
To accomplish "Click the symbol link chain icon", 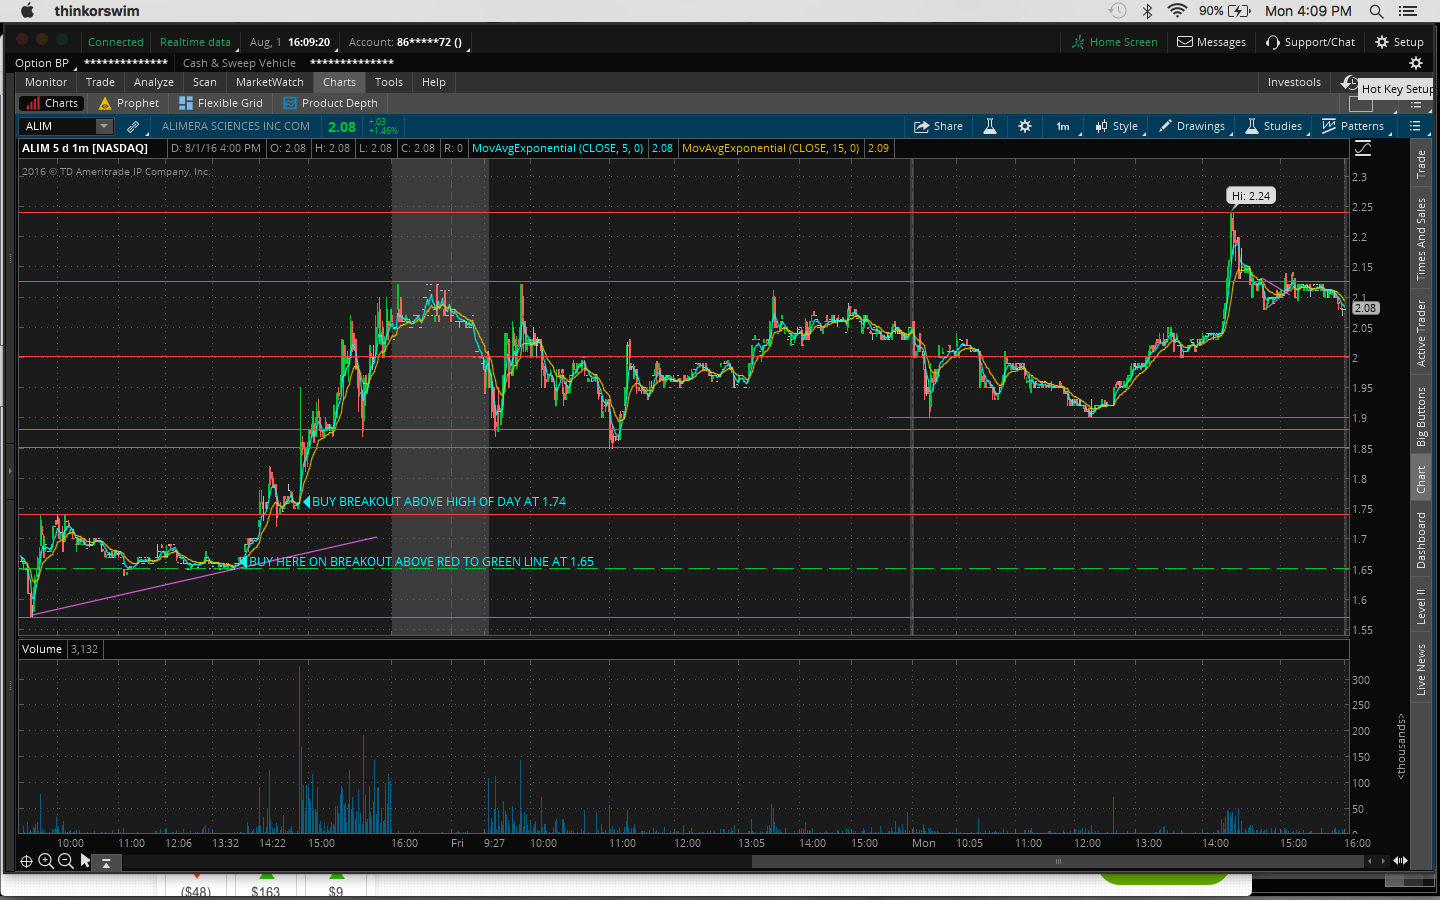I will pyautogui.click(x=133, y=127).
